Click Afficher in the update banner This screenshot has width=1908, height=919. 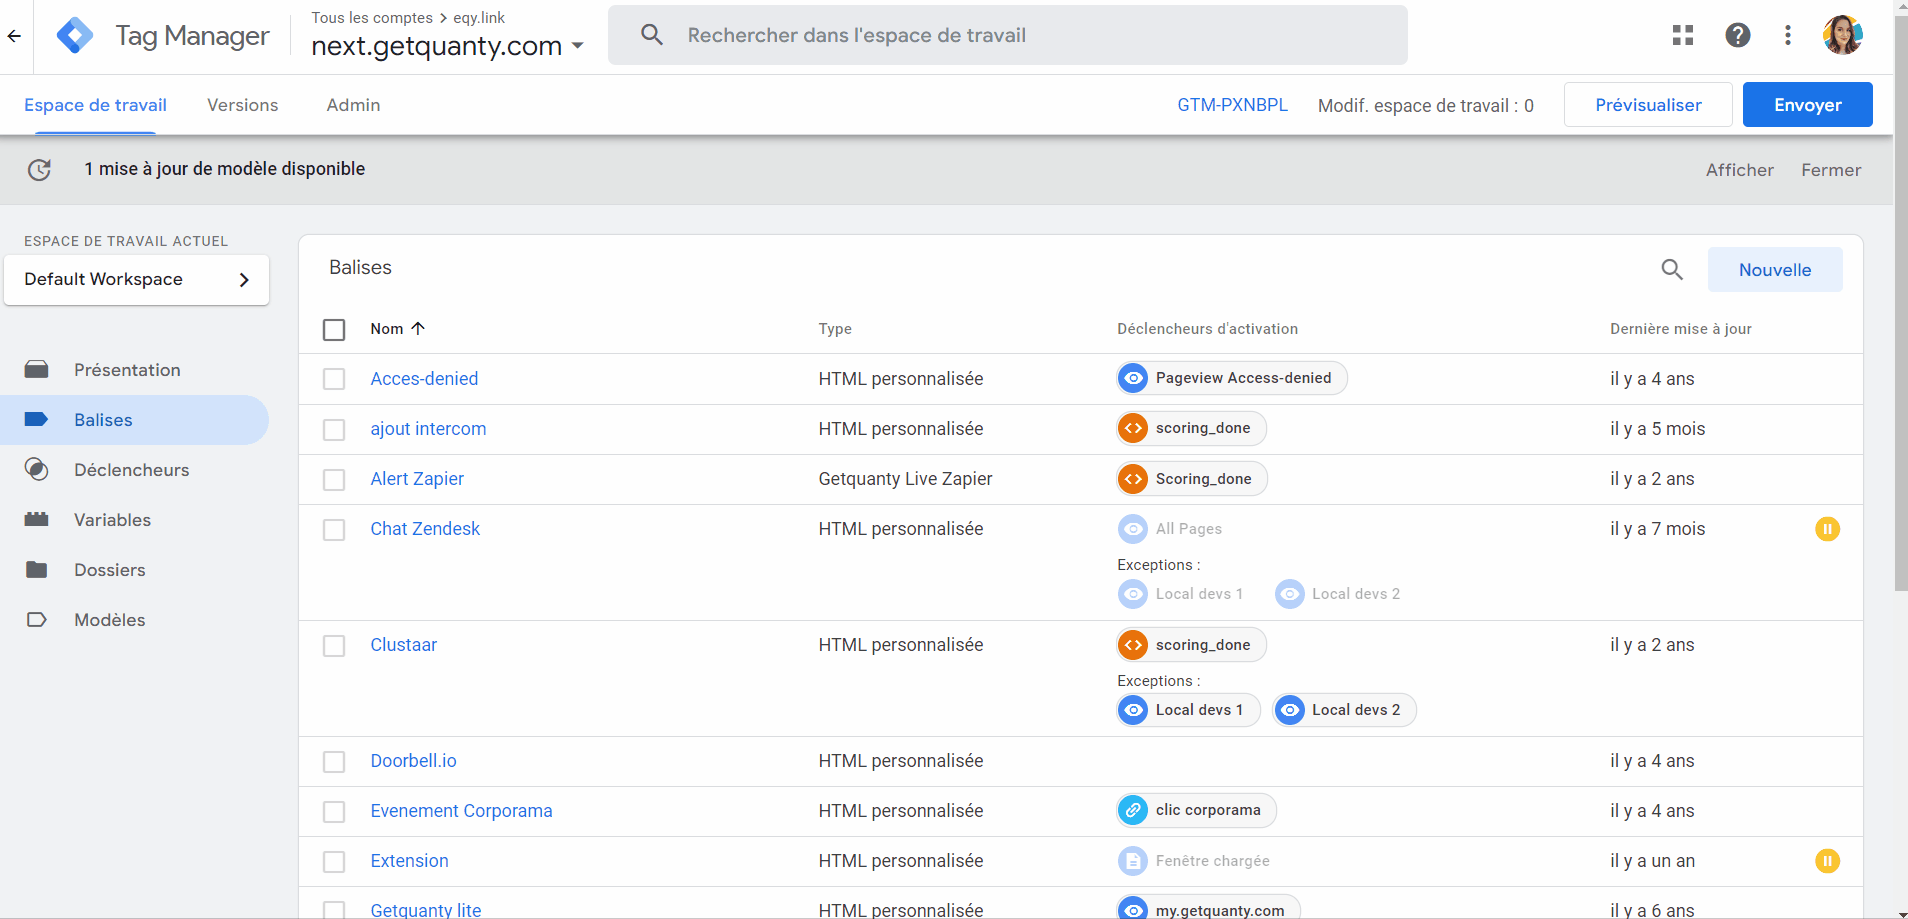1739,170
